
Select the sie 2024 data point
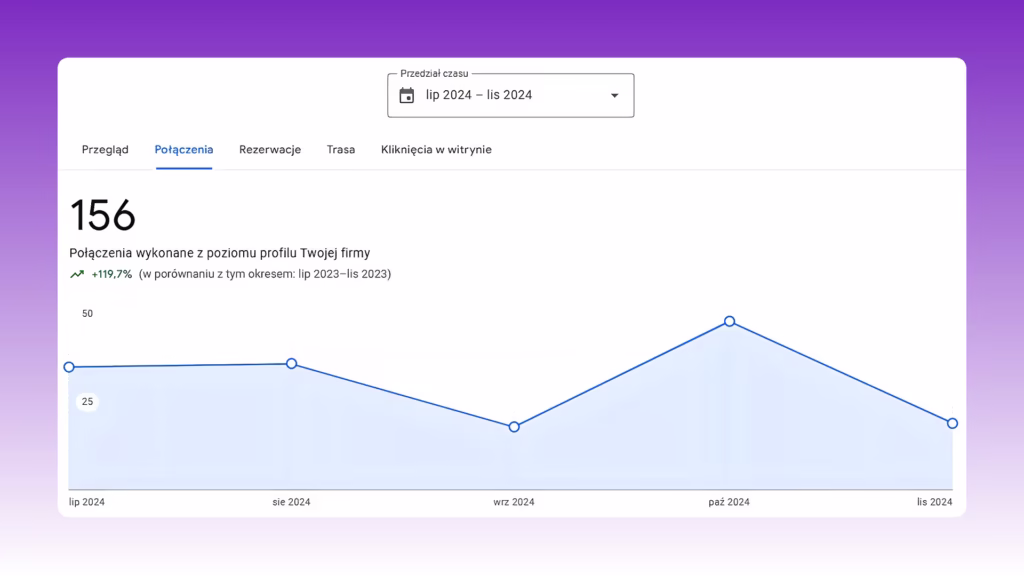coord(291,363)
